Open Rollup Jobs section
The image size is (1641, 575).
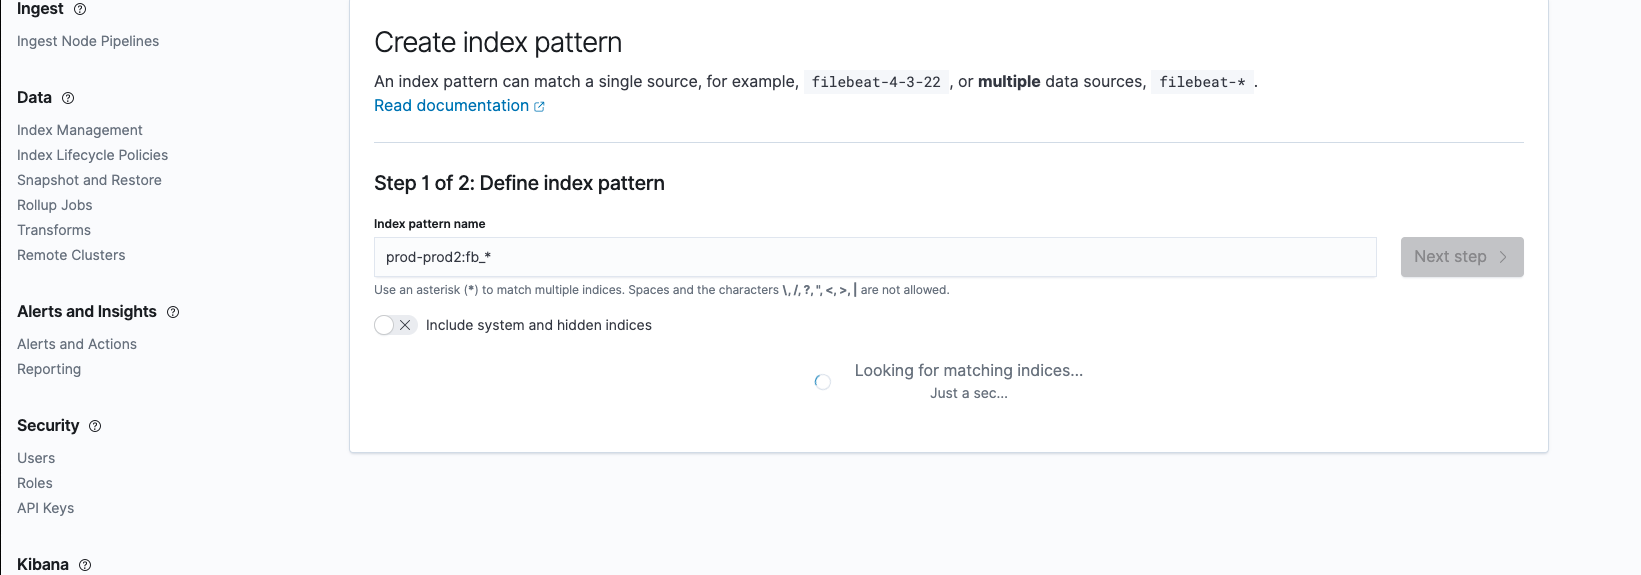[x=55, y=205]
